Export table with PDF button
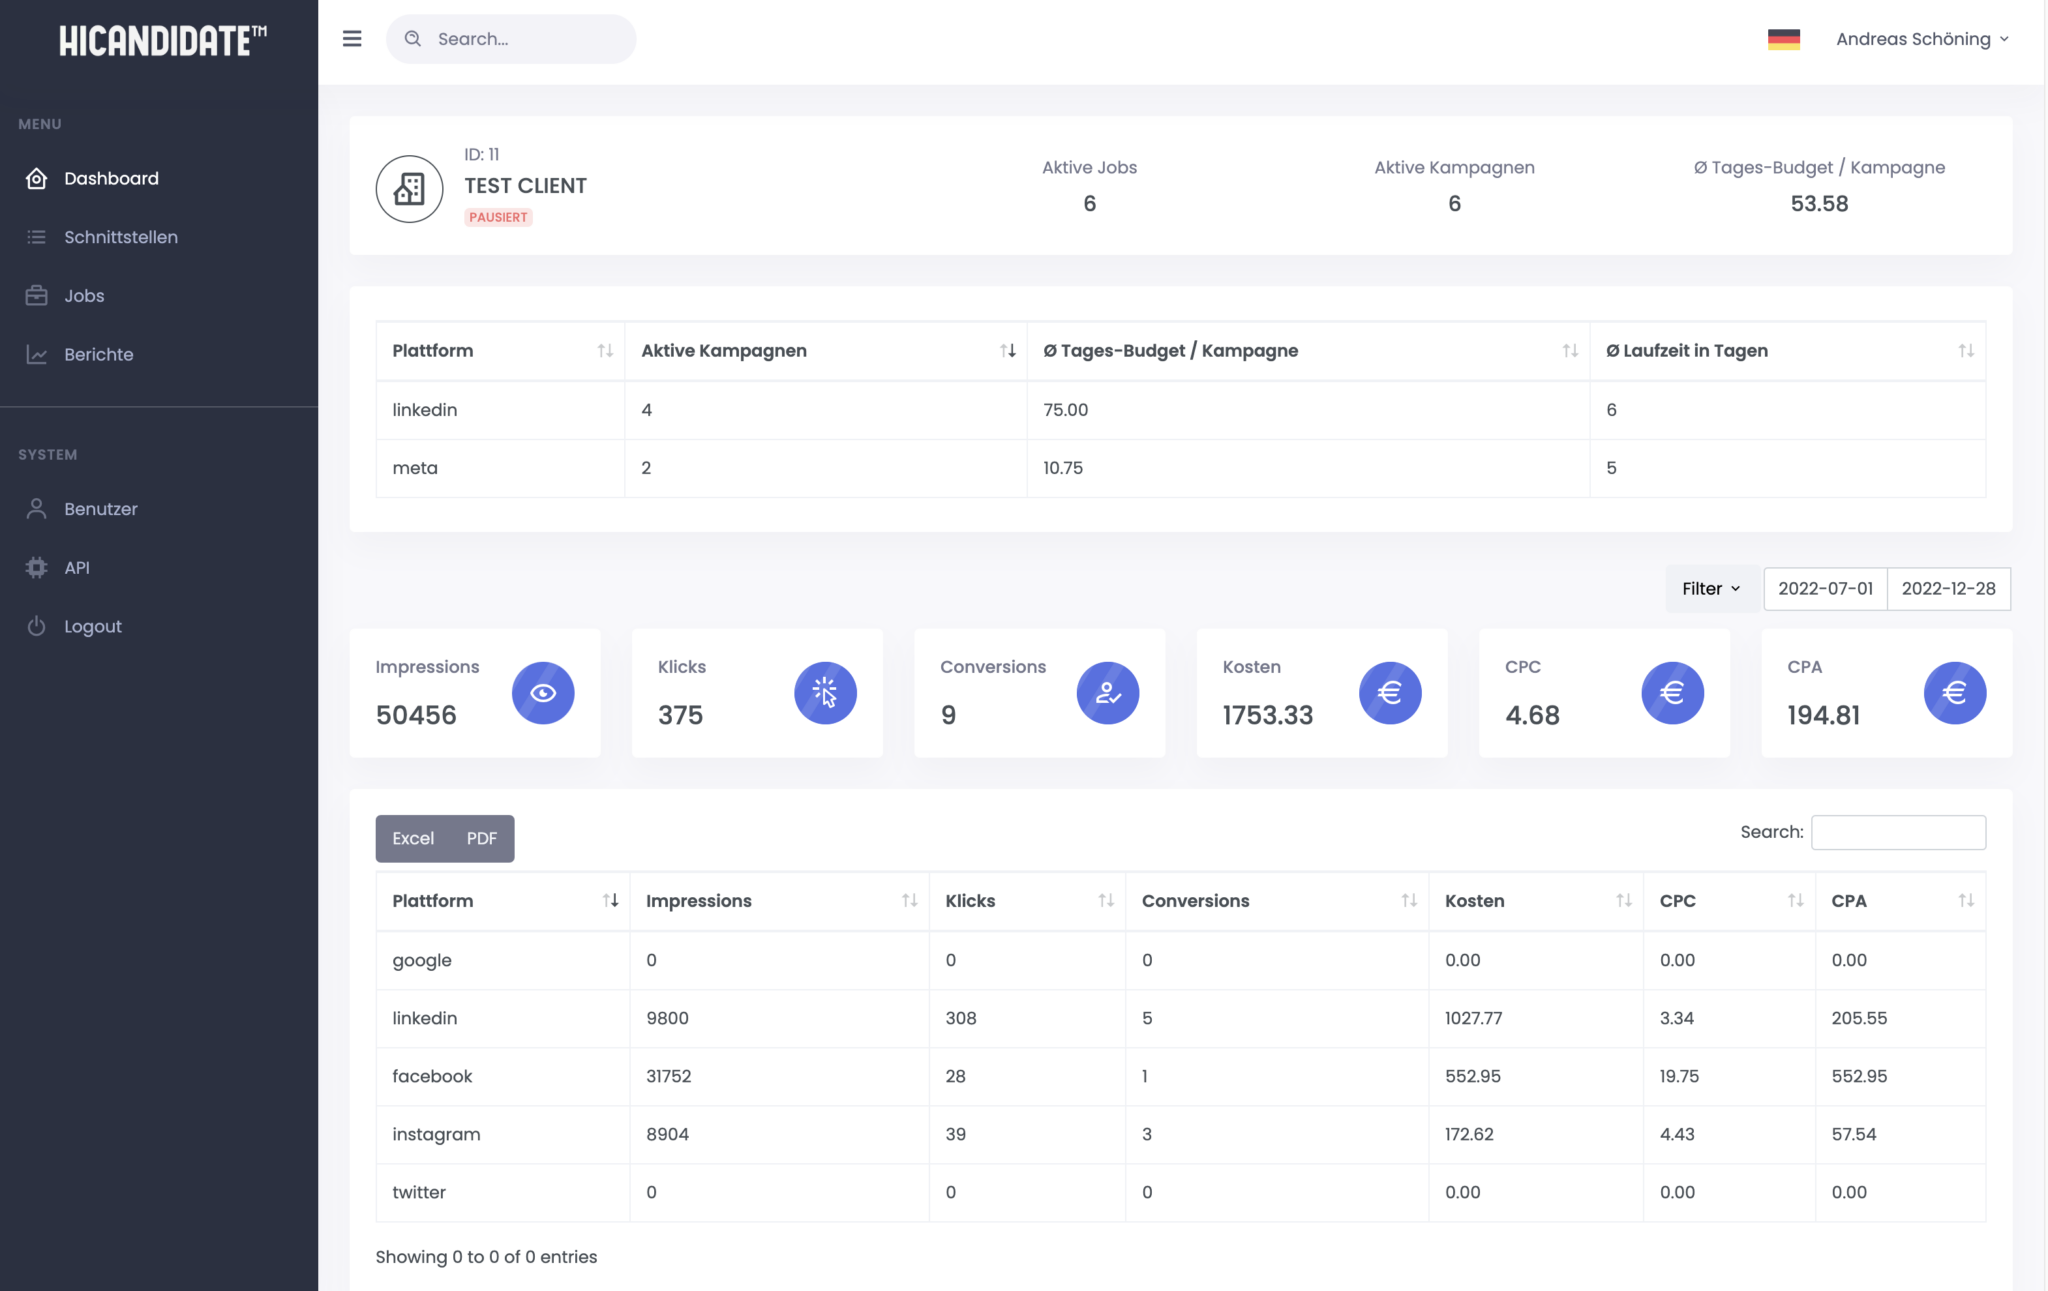Image resolution: width=2048 pixels, height=1291 pixels. (481, 838)
